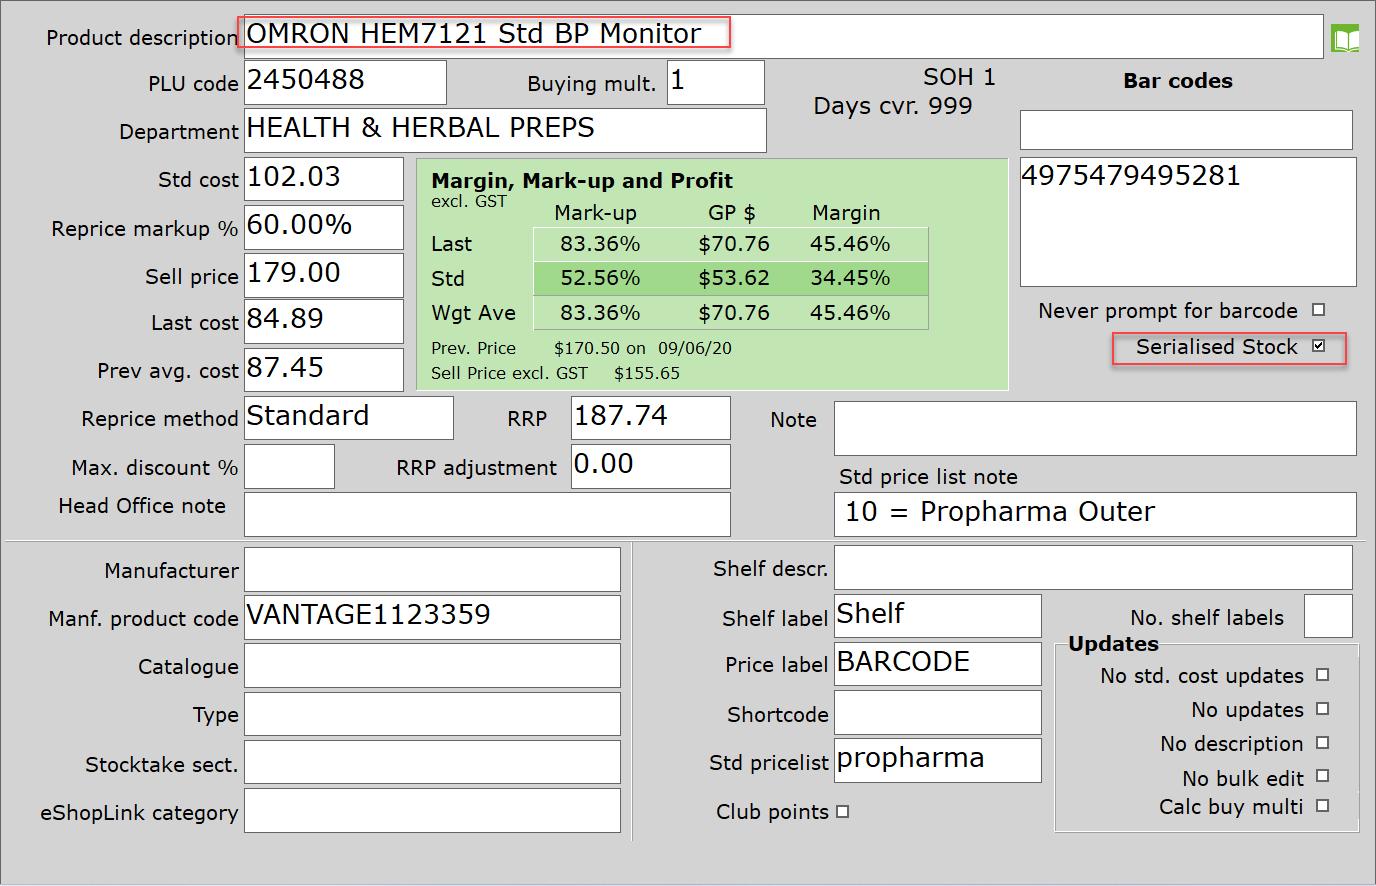The image size is (1376, 886).
Task: Enable Calc buy multi
Action: [x=1323, y=806]
